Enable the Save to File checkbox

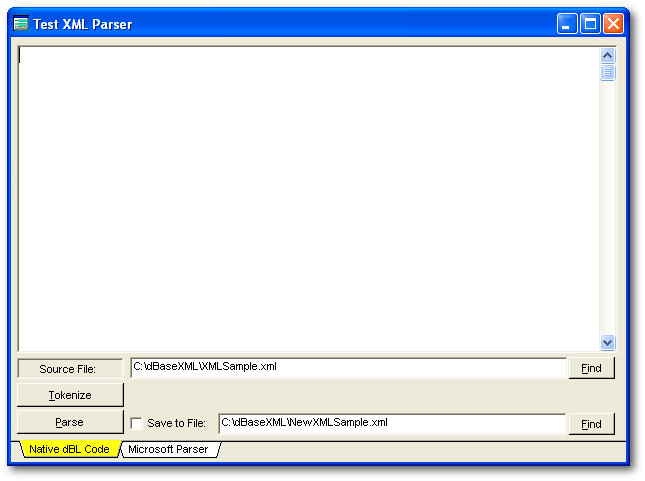click(x=137, y=423)
